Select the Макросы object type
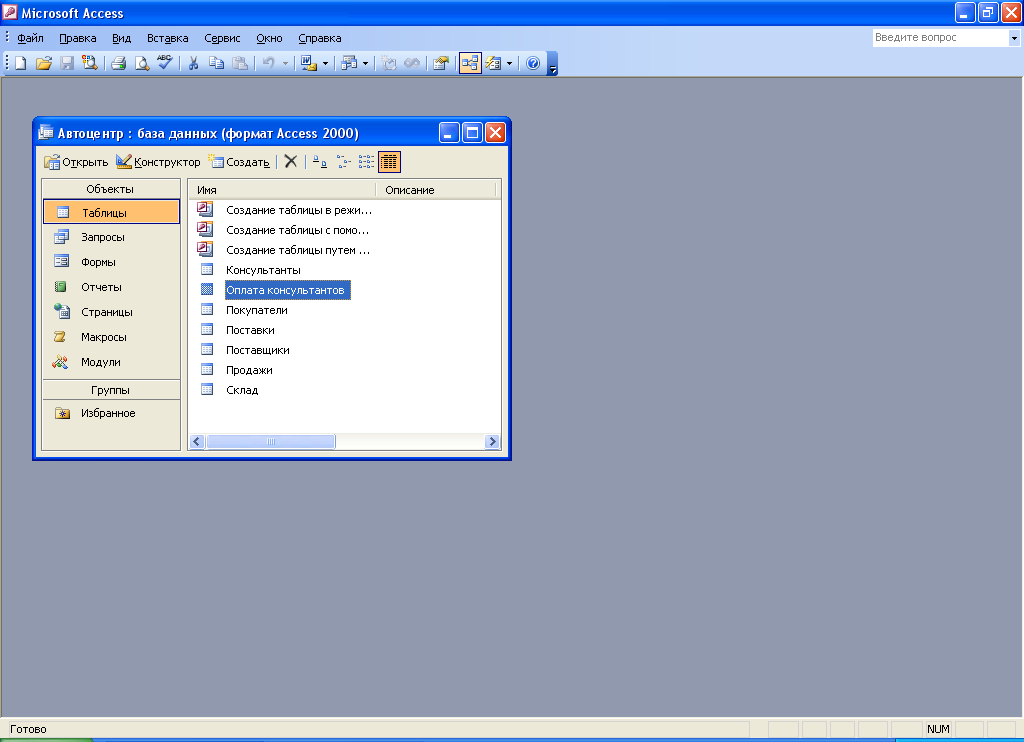Screen dimensions: 1024x742 111,337
